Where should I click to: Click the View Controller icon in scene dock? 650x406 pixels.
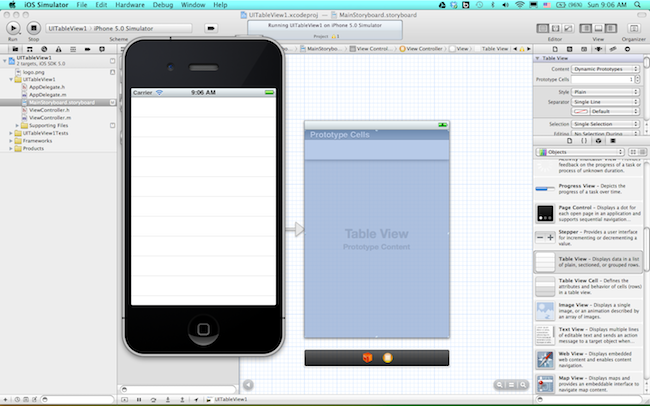point(387,357)
